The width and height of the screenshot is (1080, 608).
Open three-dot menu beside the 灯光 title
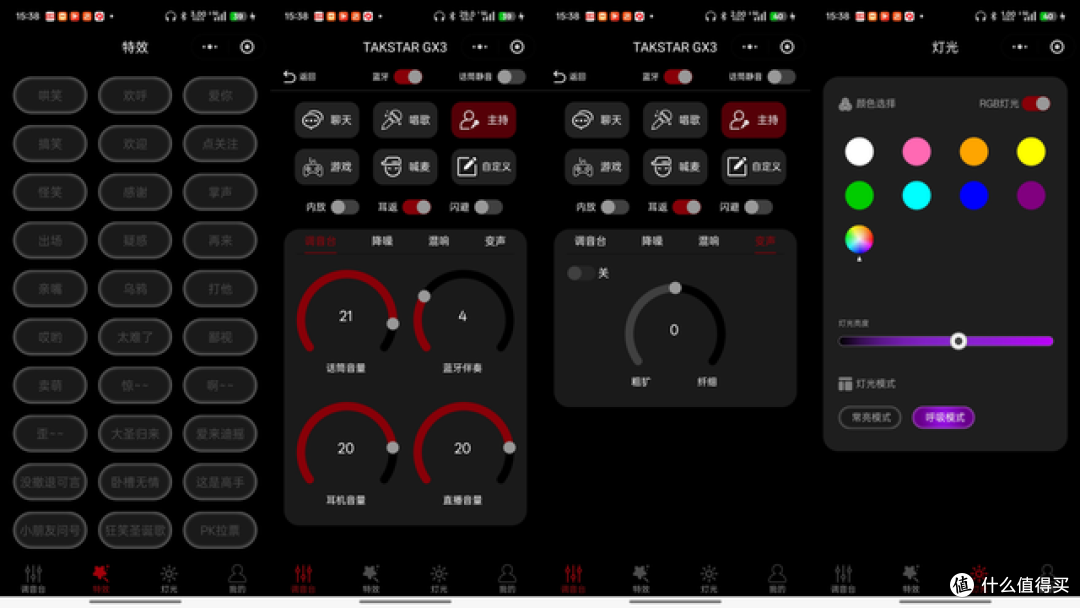click(x=1020, y=47)
